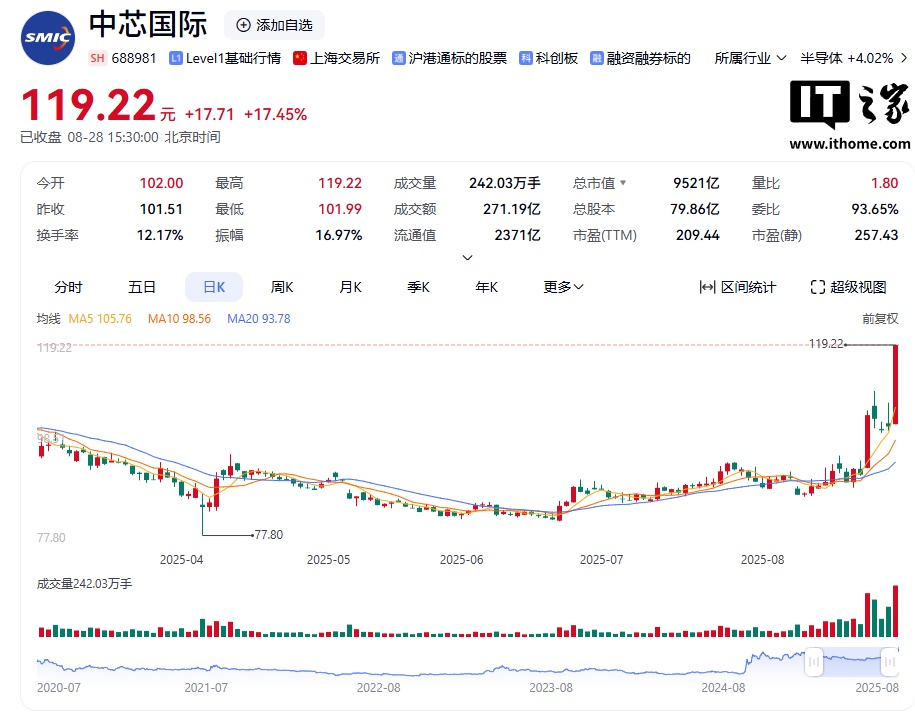Click the 融资融券标的 badge icon
Viewport: 915px width, 721px height.
point(597,58)
